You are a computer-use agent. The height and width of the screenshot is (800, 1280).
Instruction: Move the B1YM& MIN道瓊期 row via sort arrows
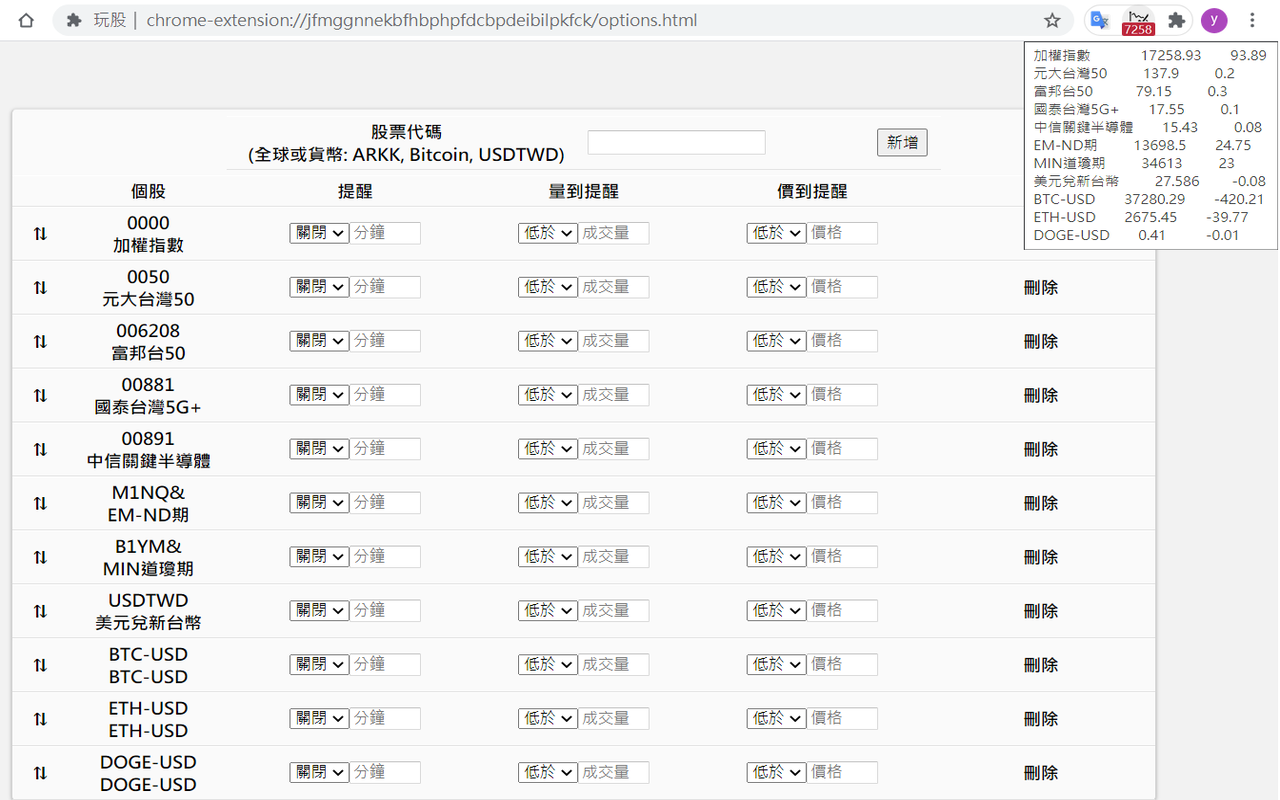tap(40, 558)
